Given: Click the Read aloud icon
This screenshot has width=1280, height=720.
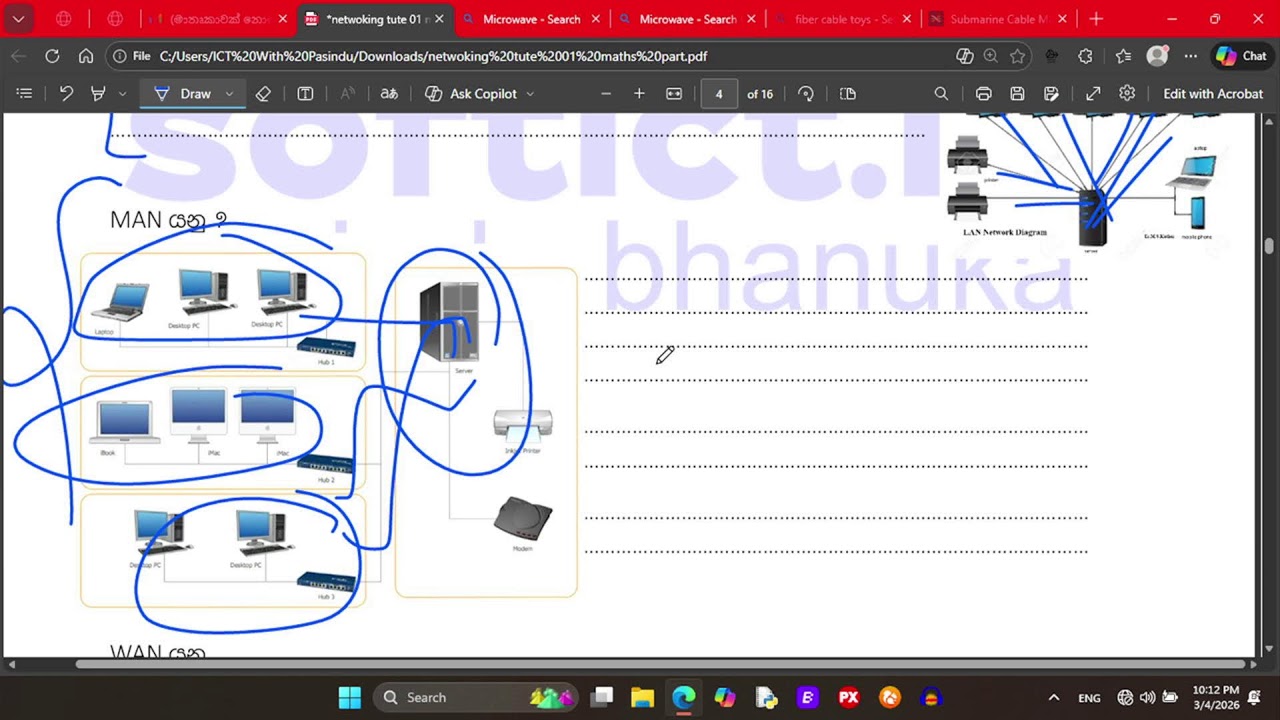Looking at the screenshot, I should coord(348,93).
